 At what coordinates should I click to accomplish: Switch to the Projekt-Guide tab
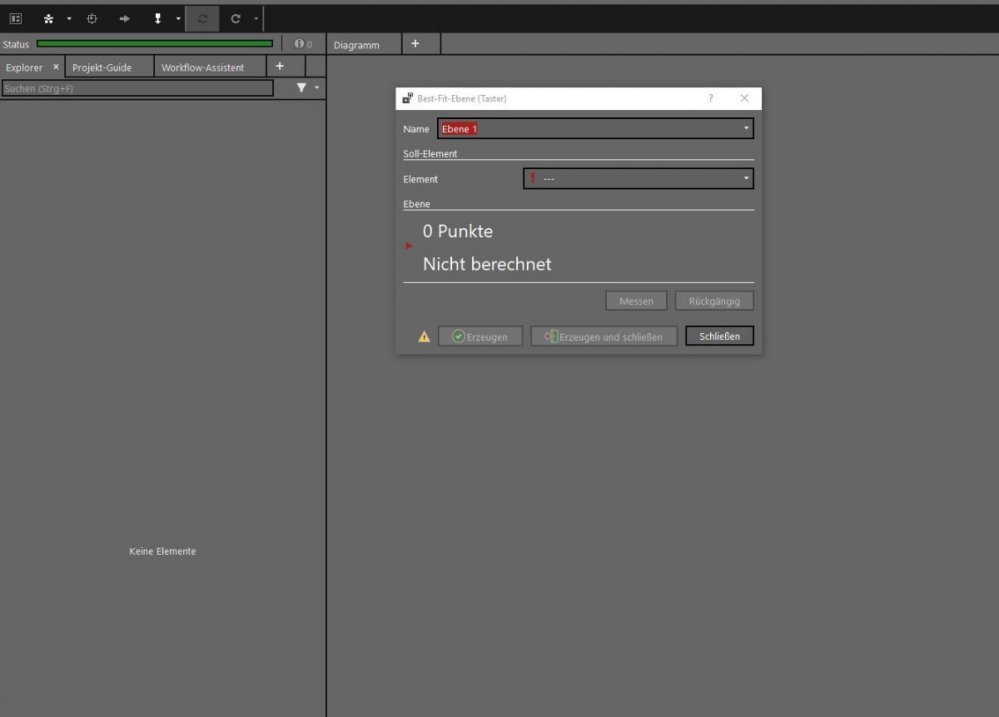[102, 67]
